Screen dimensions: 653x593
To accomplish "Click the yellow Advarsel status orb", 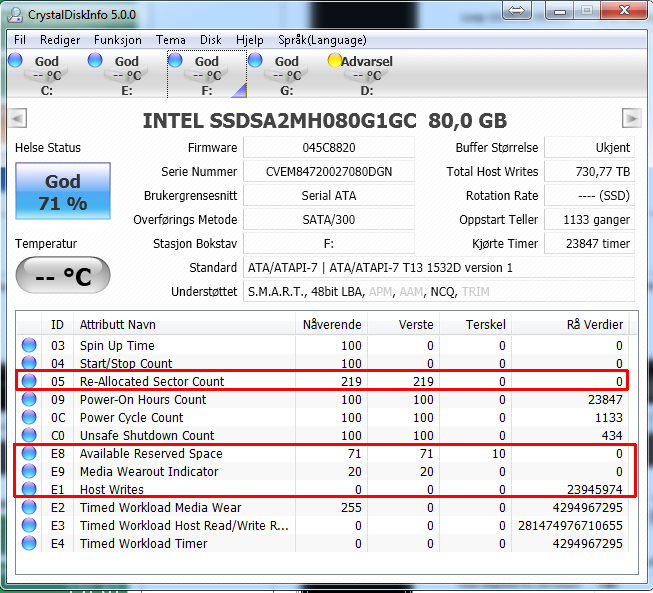I will [334, 60].
